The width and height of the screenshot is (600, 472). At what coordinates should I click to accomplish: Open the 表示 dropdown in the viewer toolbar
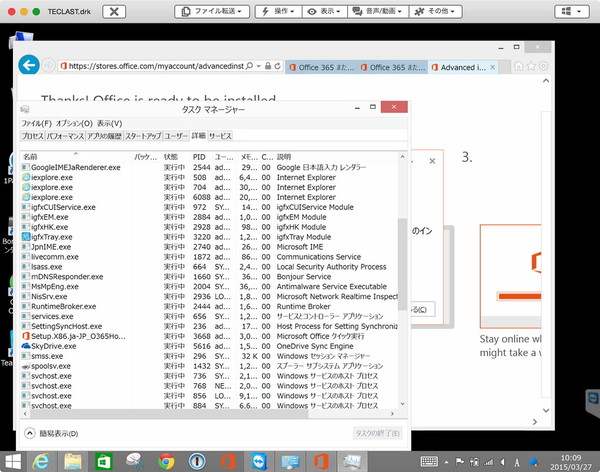coord(325,11)
